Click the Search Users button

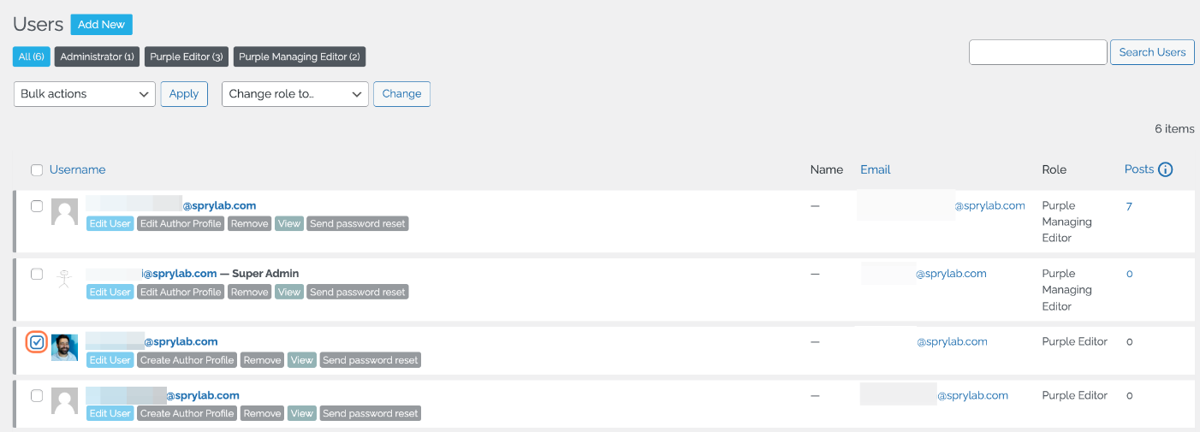[1152, 52]
